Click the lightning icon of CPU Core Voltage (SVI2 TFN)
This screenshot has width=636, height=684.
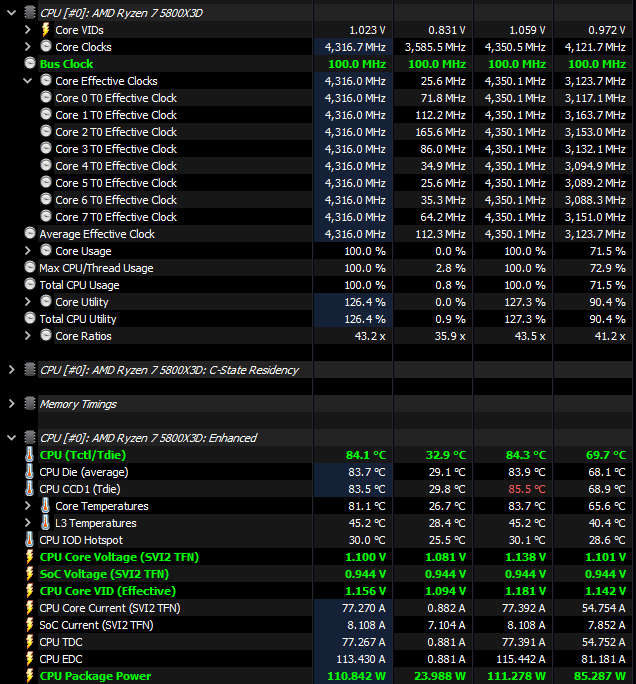tap(29, 557)
